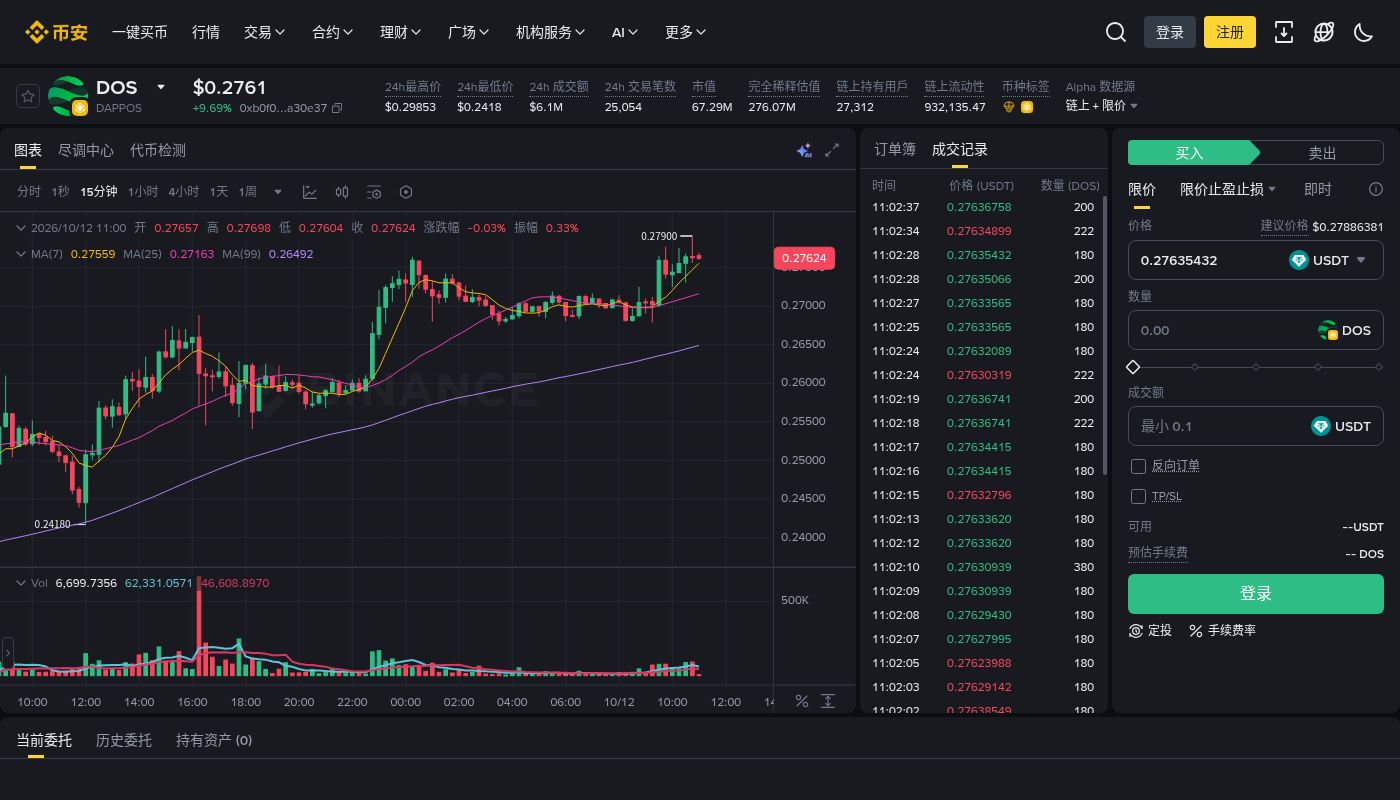The width and height of the screenshot is (1400, 800).
Task: Open more time intervals dropdown after 1周
Action: coord(278,192)
